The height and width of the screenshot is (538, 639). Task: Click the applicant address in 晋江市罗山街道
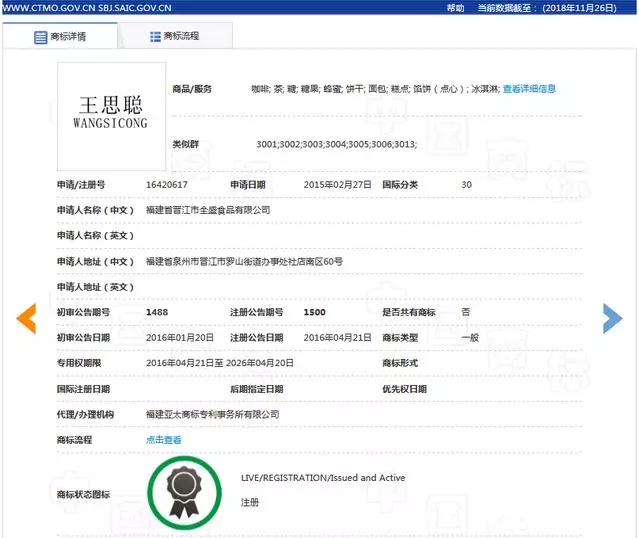[244, 261]
